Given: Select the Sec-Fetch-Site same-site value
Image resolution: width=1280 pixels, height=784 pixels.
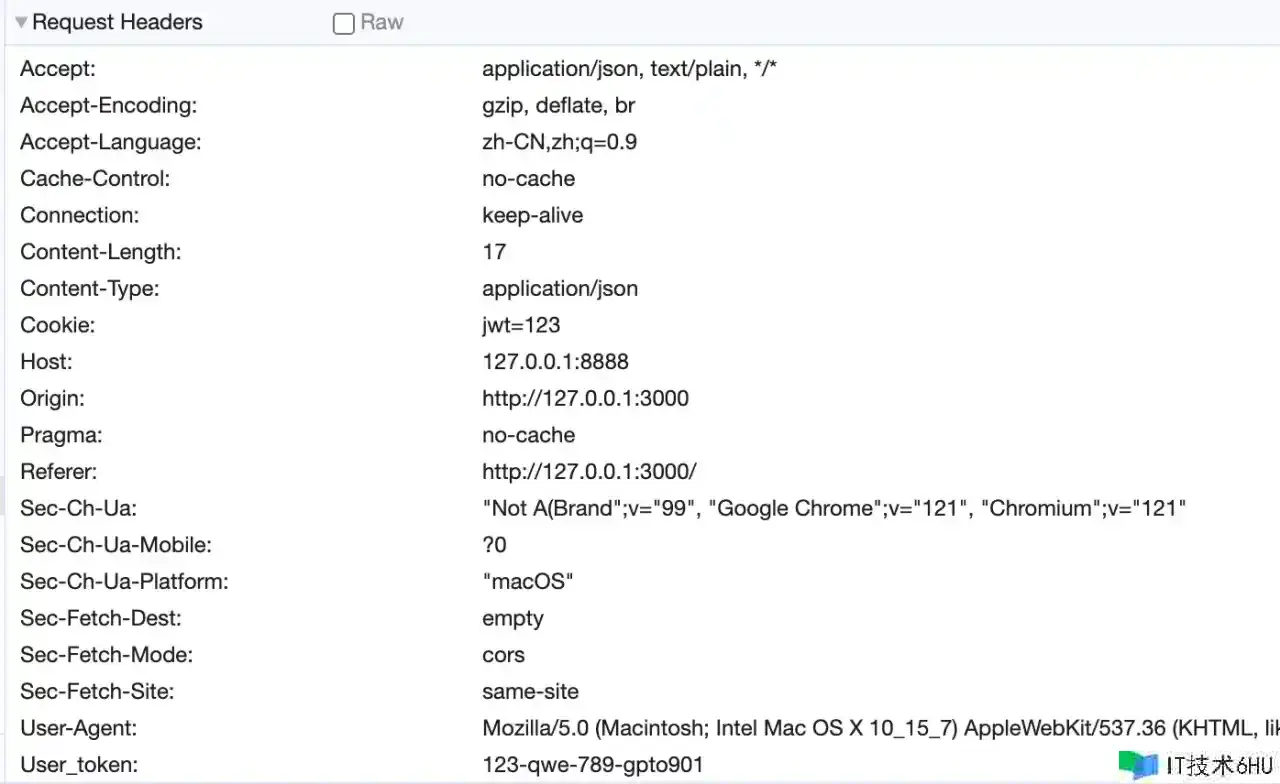Looking at the screenshot, I should [x=530, y=691].
